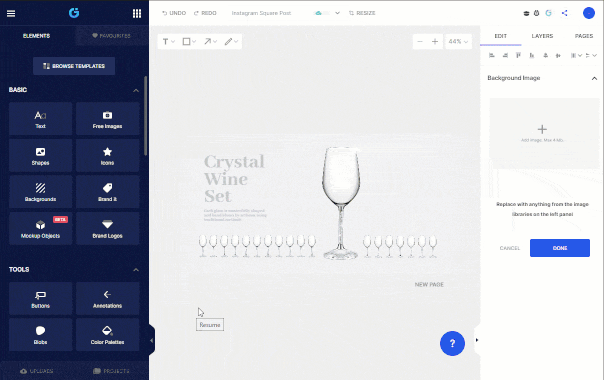Collapse the Basic section chevron
This screenshot has width=604, height=380.
tap(136, 91)
